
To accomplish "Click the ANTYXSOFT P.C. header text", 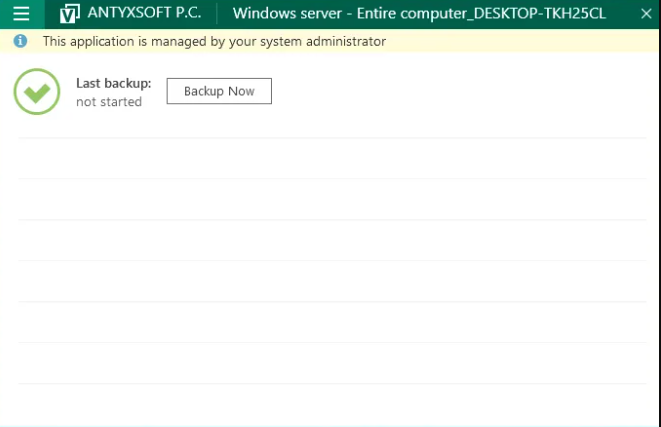I will (146, 14).
